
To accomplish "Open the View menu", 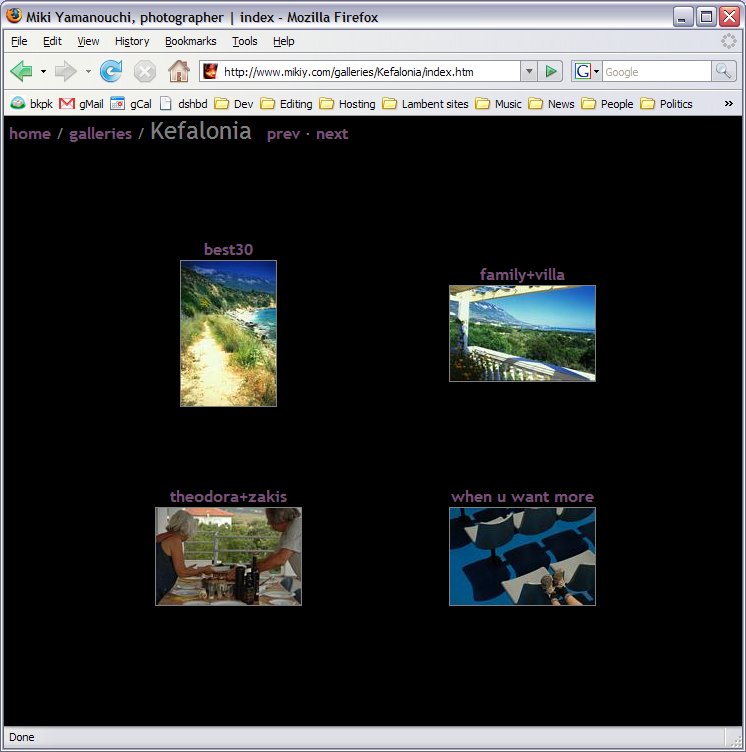I will pyautogui.click(x=88, y=41).
